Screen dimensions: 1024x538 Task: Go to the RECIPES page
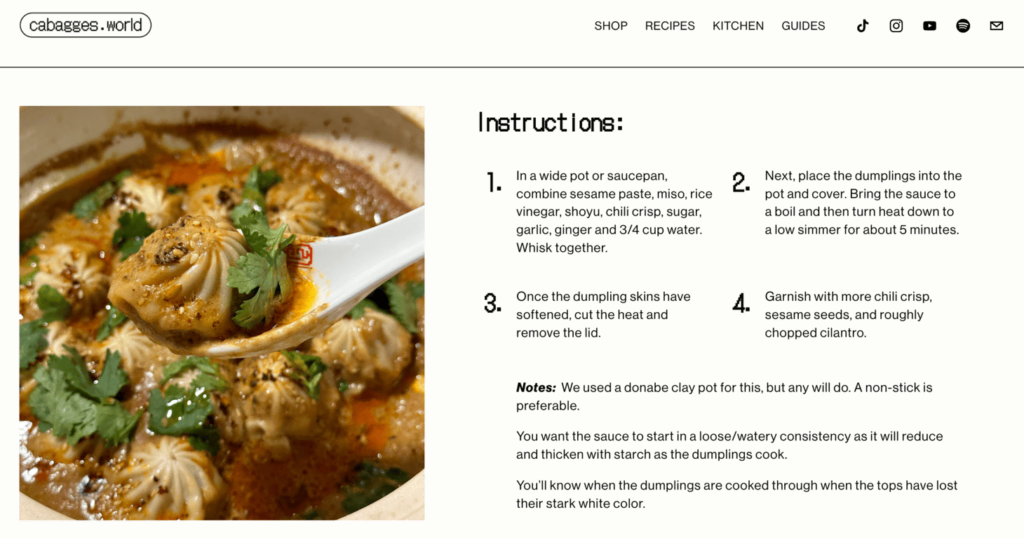(x=670, y=26)
